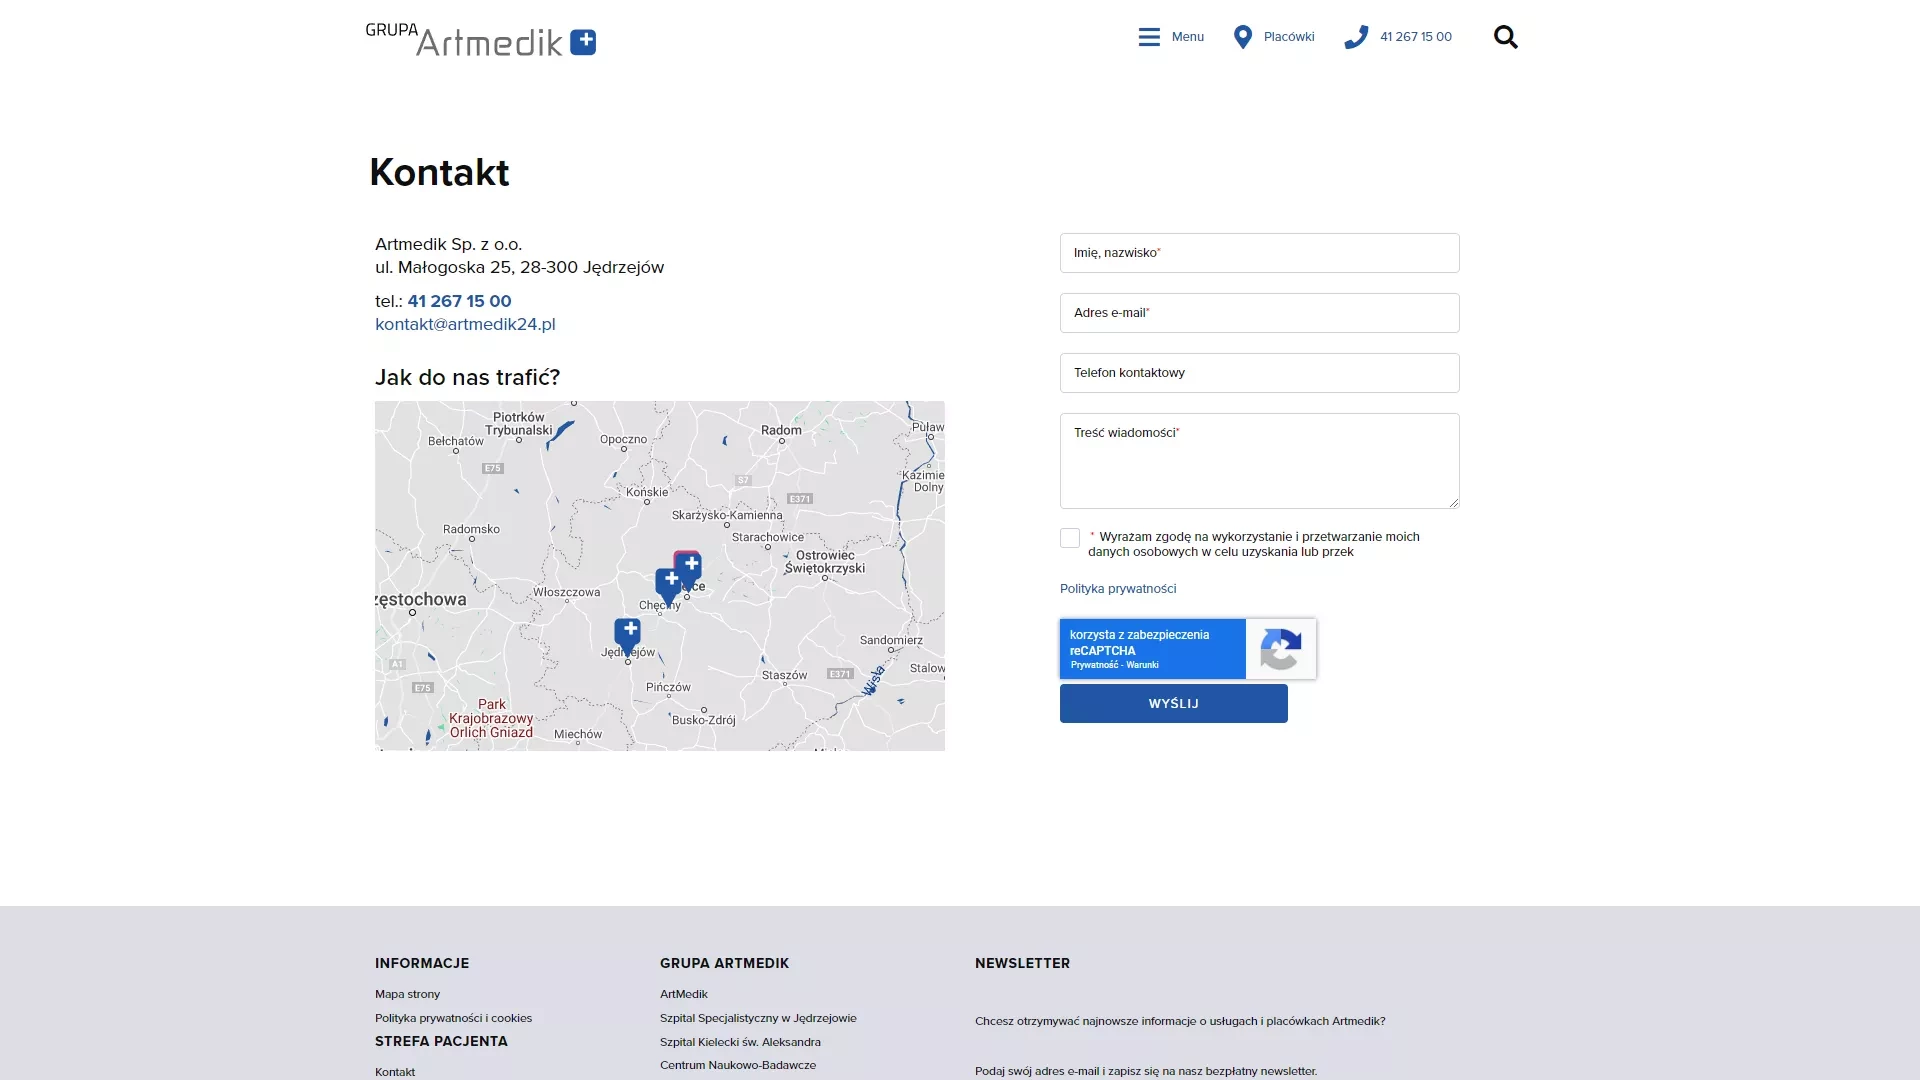
Task: Focus the Adres e-mail field
Action: [x=1260, y=313]
